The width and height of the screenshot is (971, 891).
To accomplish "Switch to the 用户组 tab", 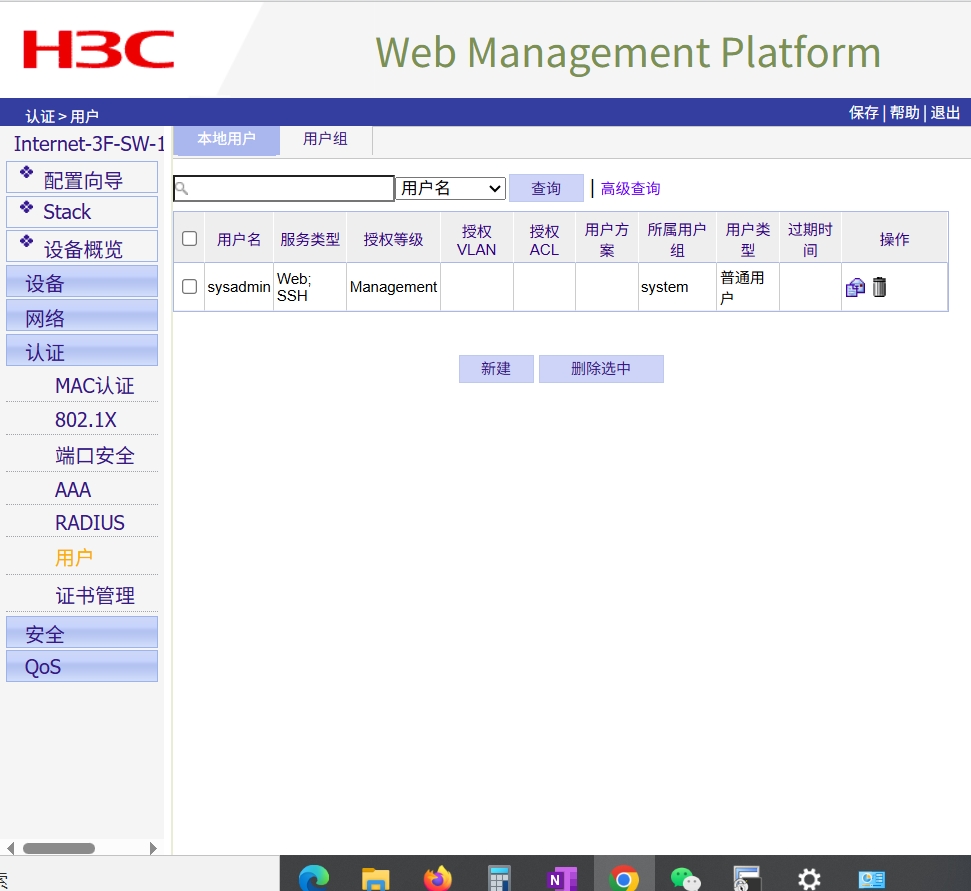I will (x=325, y=139).
